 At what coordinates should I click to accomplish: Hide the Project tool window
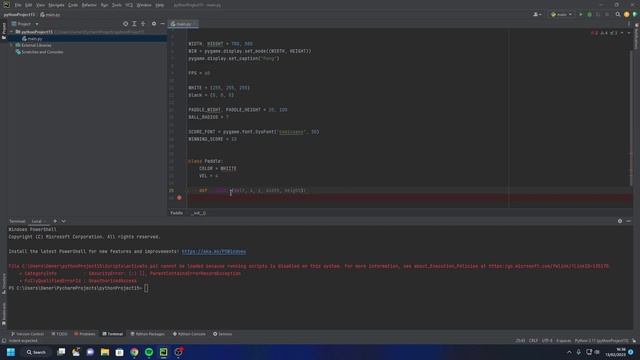[162, 24]
